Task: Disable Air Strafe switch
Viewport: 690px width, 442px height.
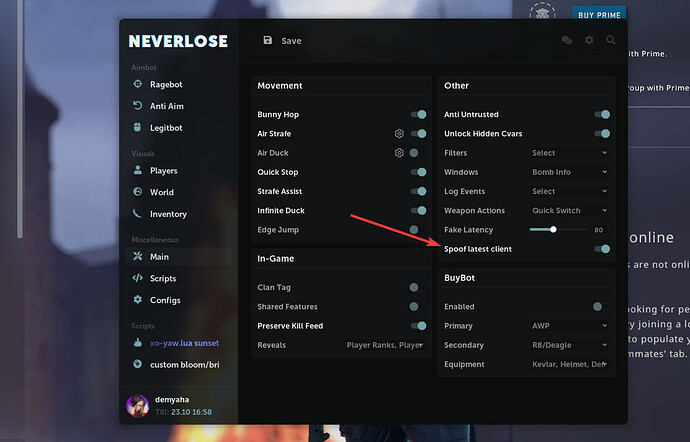Action: 418,133
